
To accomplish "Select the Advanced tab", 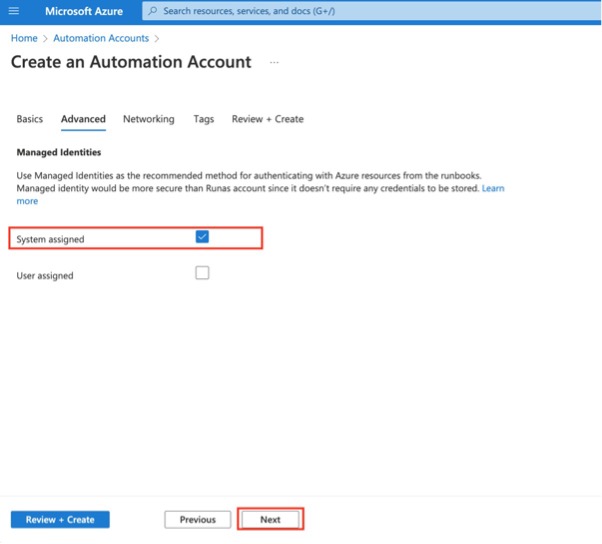I will pyautogui.click(x=83, y=119).
